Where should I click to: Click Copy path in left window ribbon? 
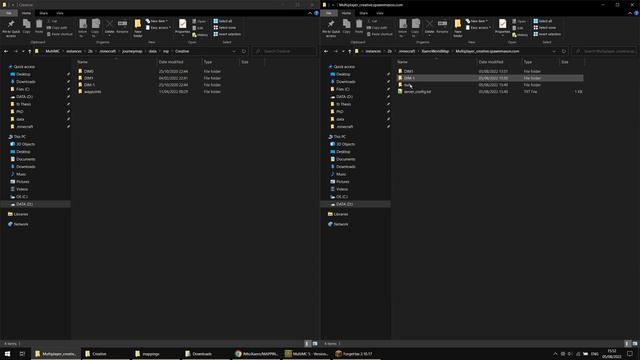click(57, 28)
